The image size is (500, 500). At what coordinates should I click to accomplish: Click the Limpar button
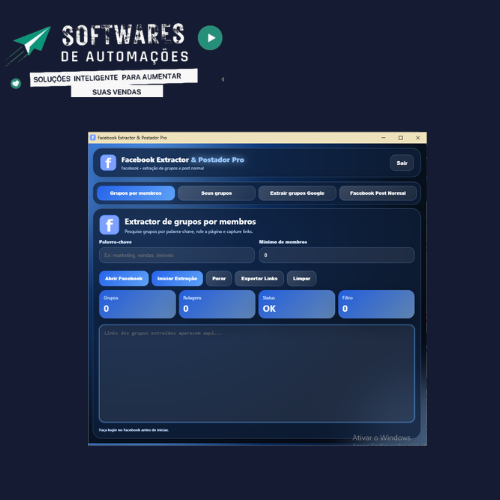point(302,279)
